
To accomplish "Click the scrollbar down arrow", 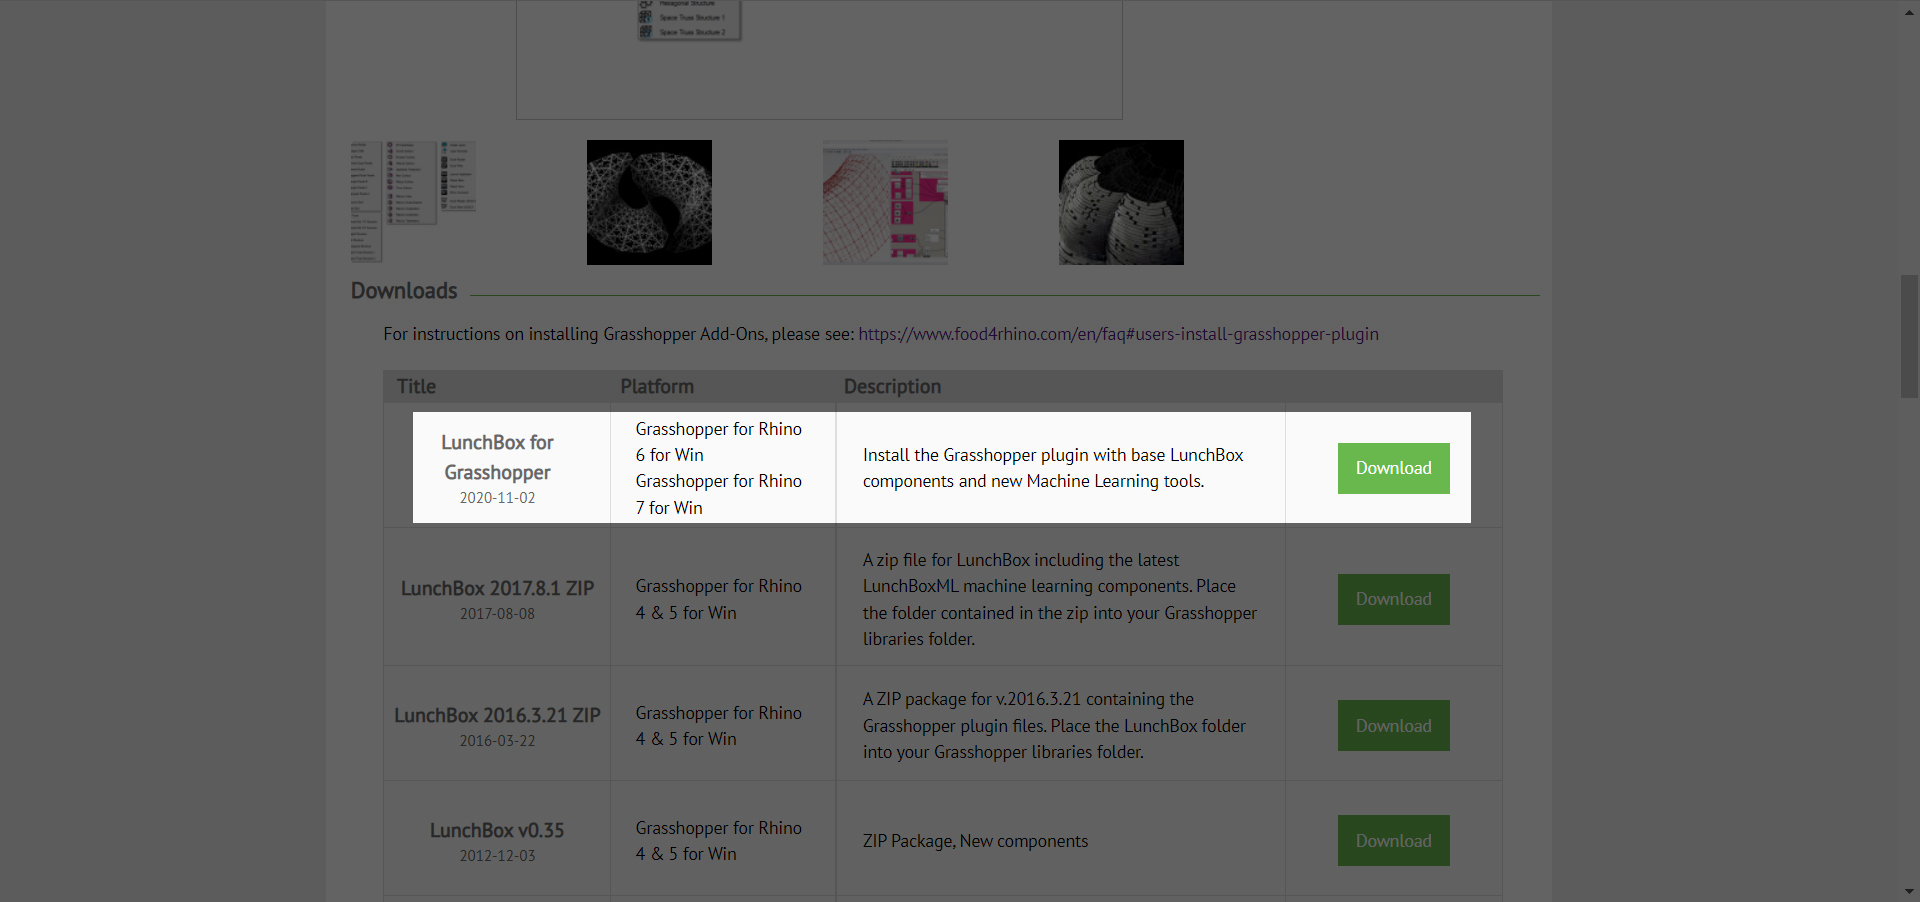I will click(x=1909, y=891).
